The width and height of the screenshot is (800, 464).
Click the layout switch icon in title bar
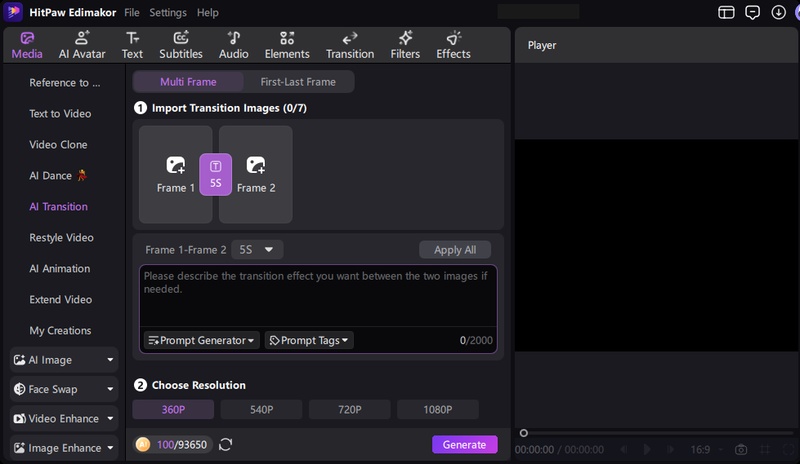[726, 12]
